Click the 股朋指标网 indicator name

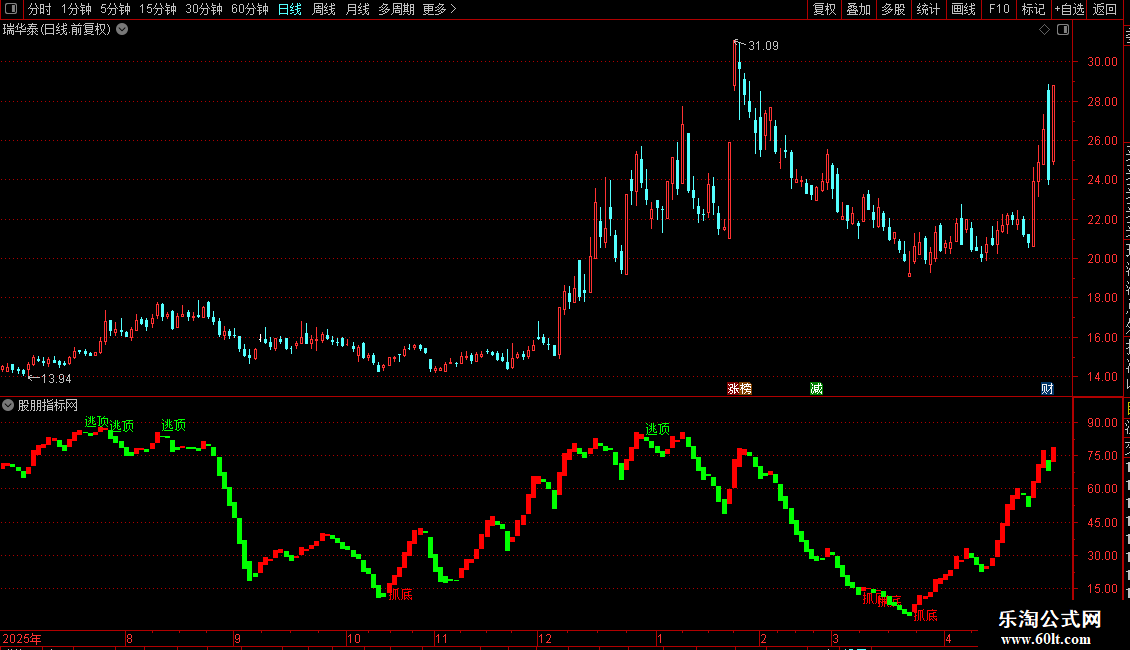(x=48, y=405)
